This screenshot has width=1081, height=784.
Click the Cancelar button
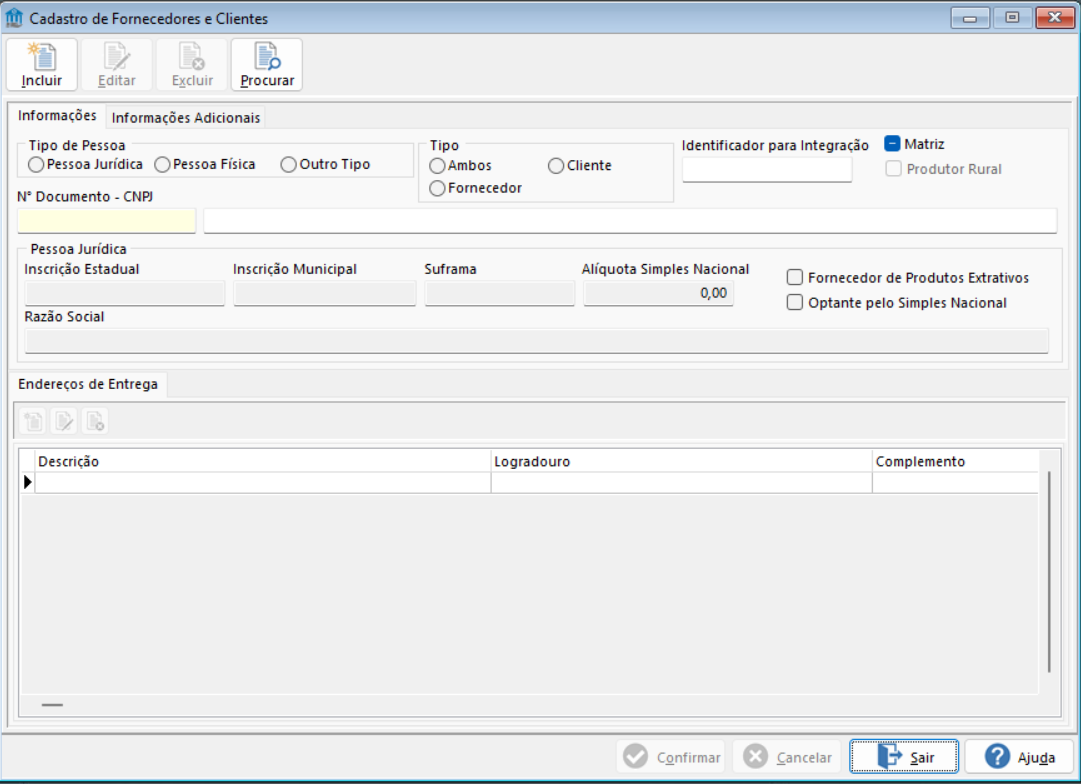[787, 757]
